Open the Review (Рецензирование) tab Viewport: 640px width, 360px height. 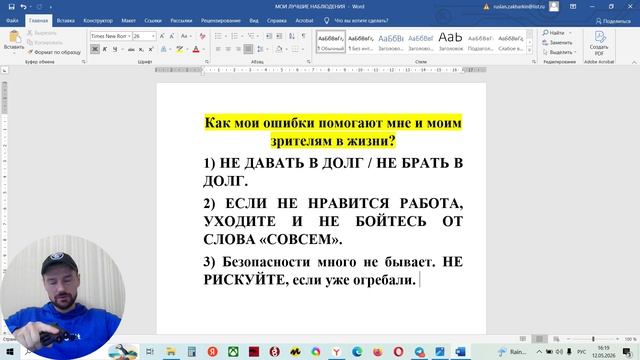coord(220,20)
